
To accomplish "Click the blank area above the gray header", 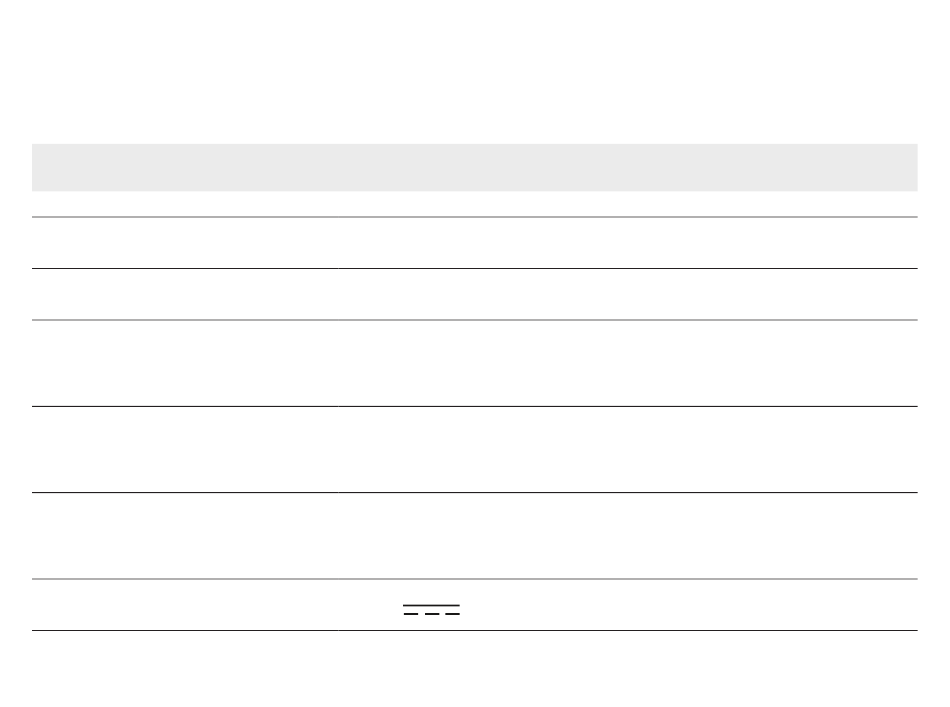I will [x=474, y=71].
